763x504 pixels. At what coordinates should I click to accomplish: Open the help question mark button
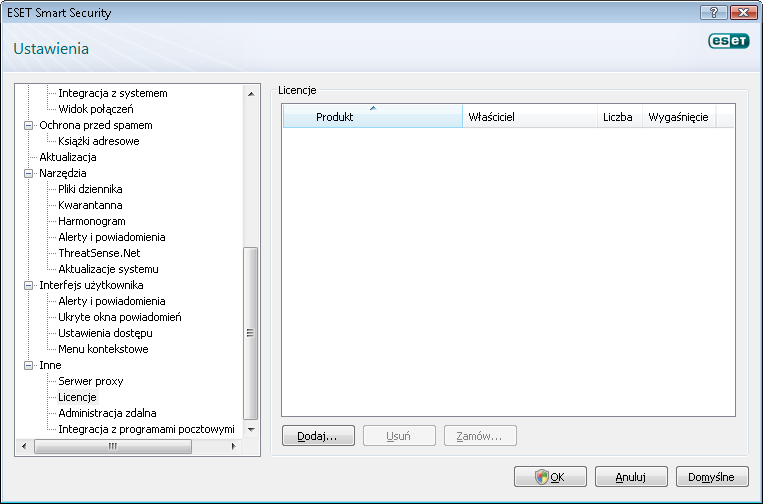click(714, 12)
